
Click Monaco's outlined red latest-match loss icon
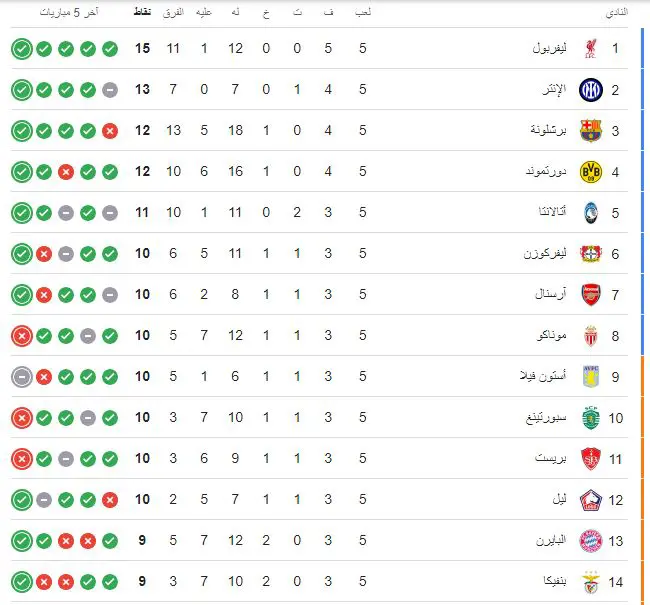[22, 336]
